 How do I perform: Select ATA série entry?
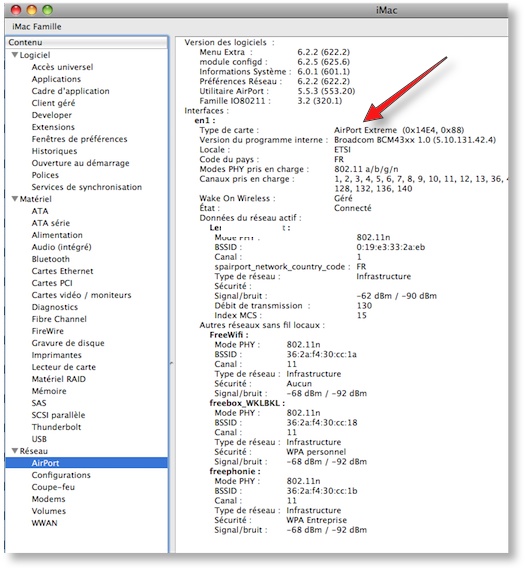(51, 223)
